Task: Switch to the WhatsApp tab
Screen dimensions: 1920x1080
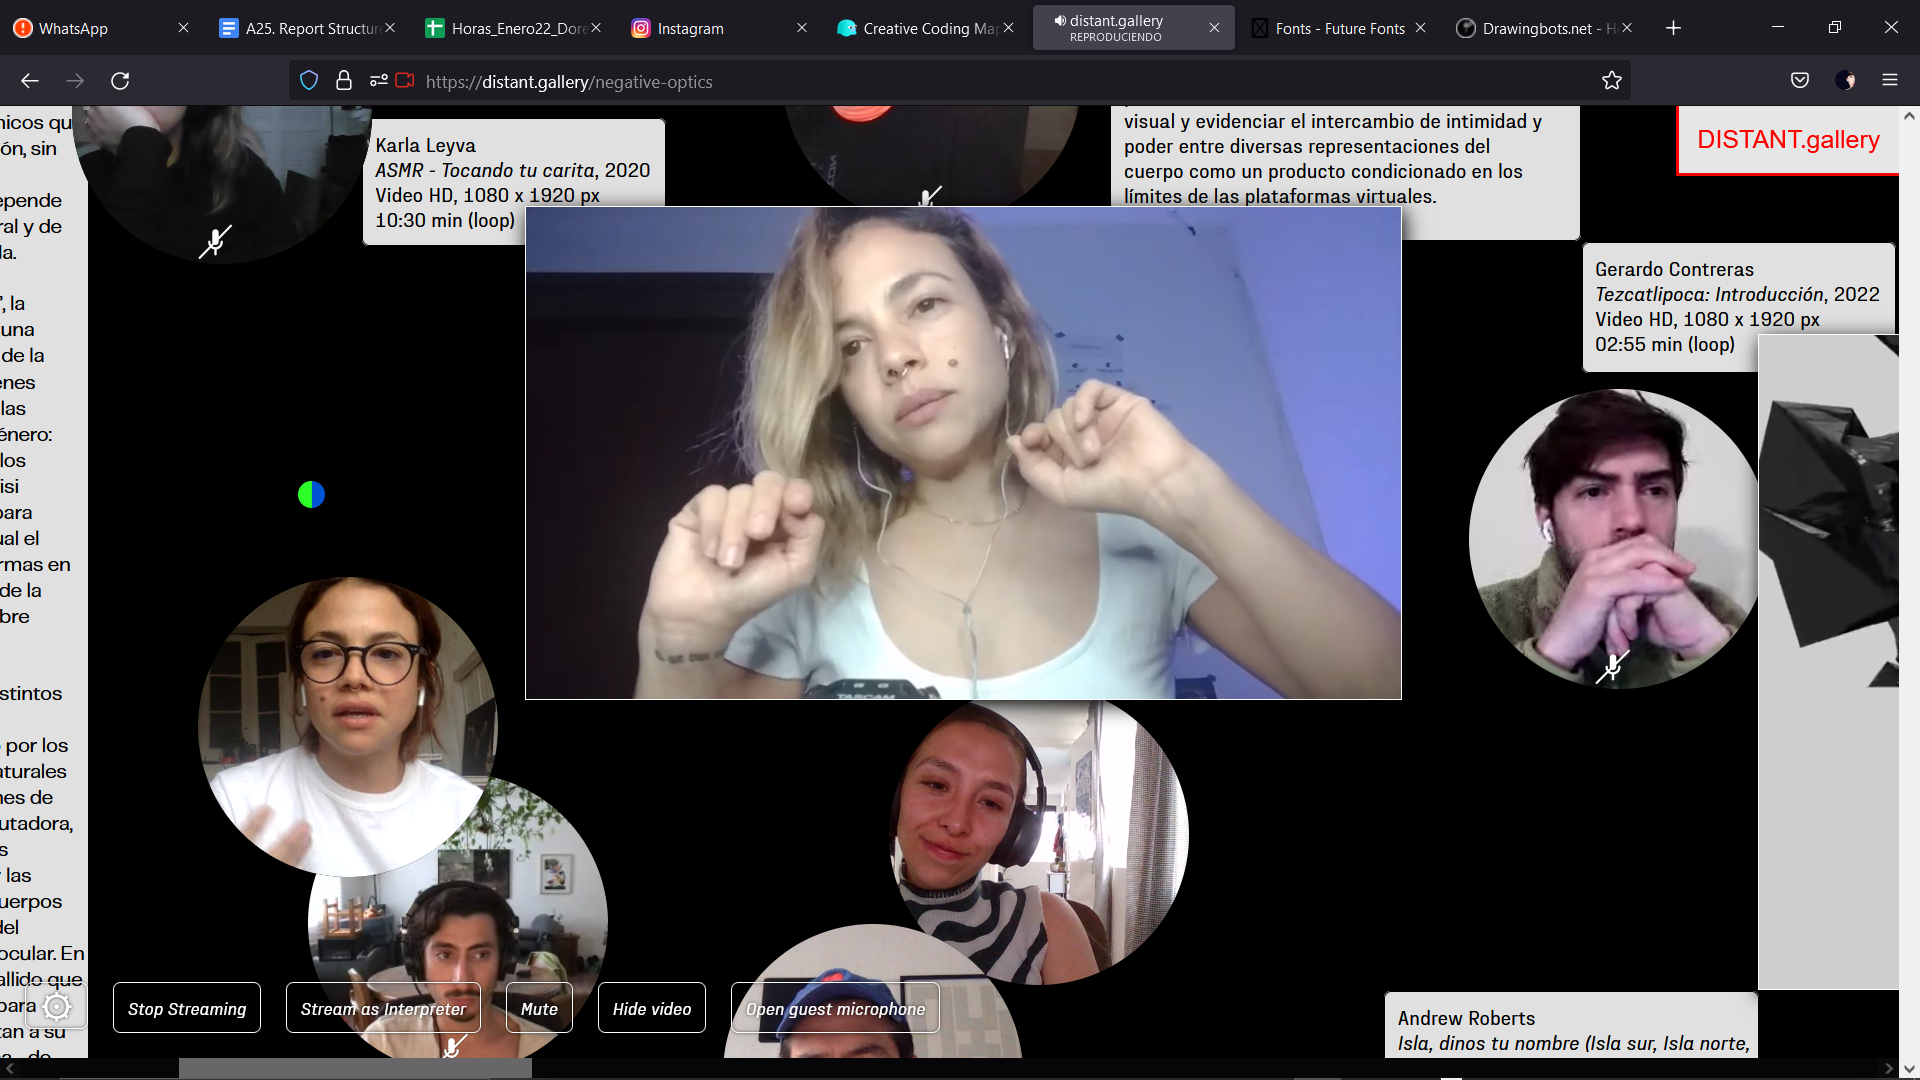Action: click(100, 28)
